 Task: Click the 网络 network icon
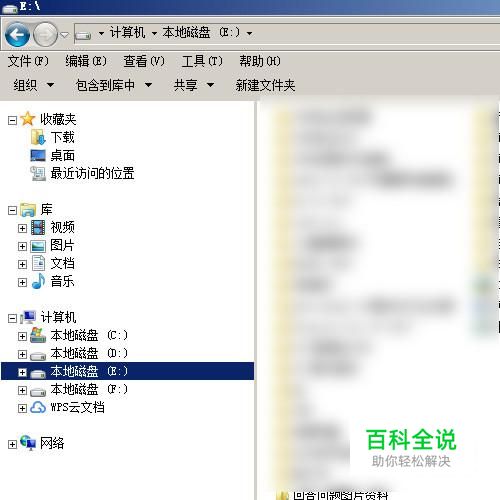pyautogui.click(x=28, y=443)
